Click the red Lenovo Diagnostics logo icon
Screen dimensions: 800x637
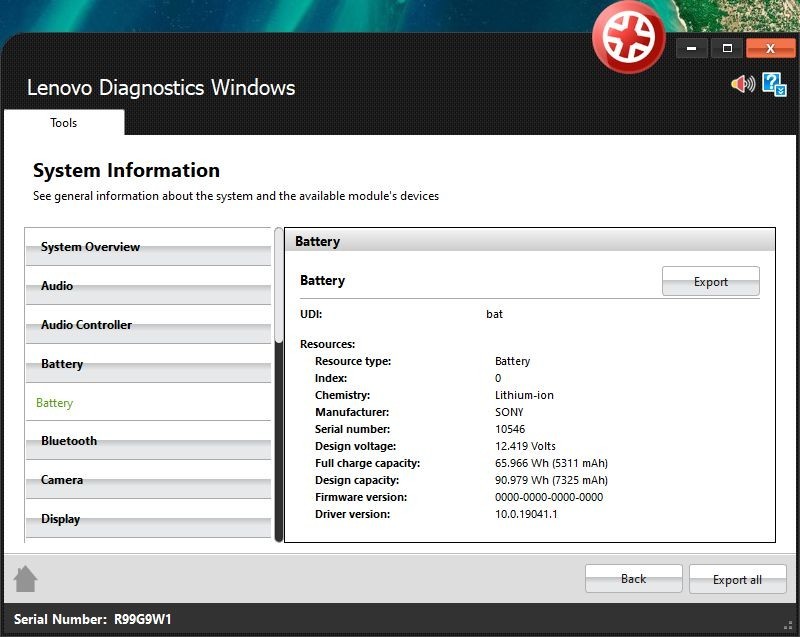tap(629, 37)
